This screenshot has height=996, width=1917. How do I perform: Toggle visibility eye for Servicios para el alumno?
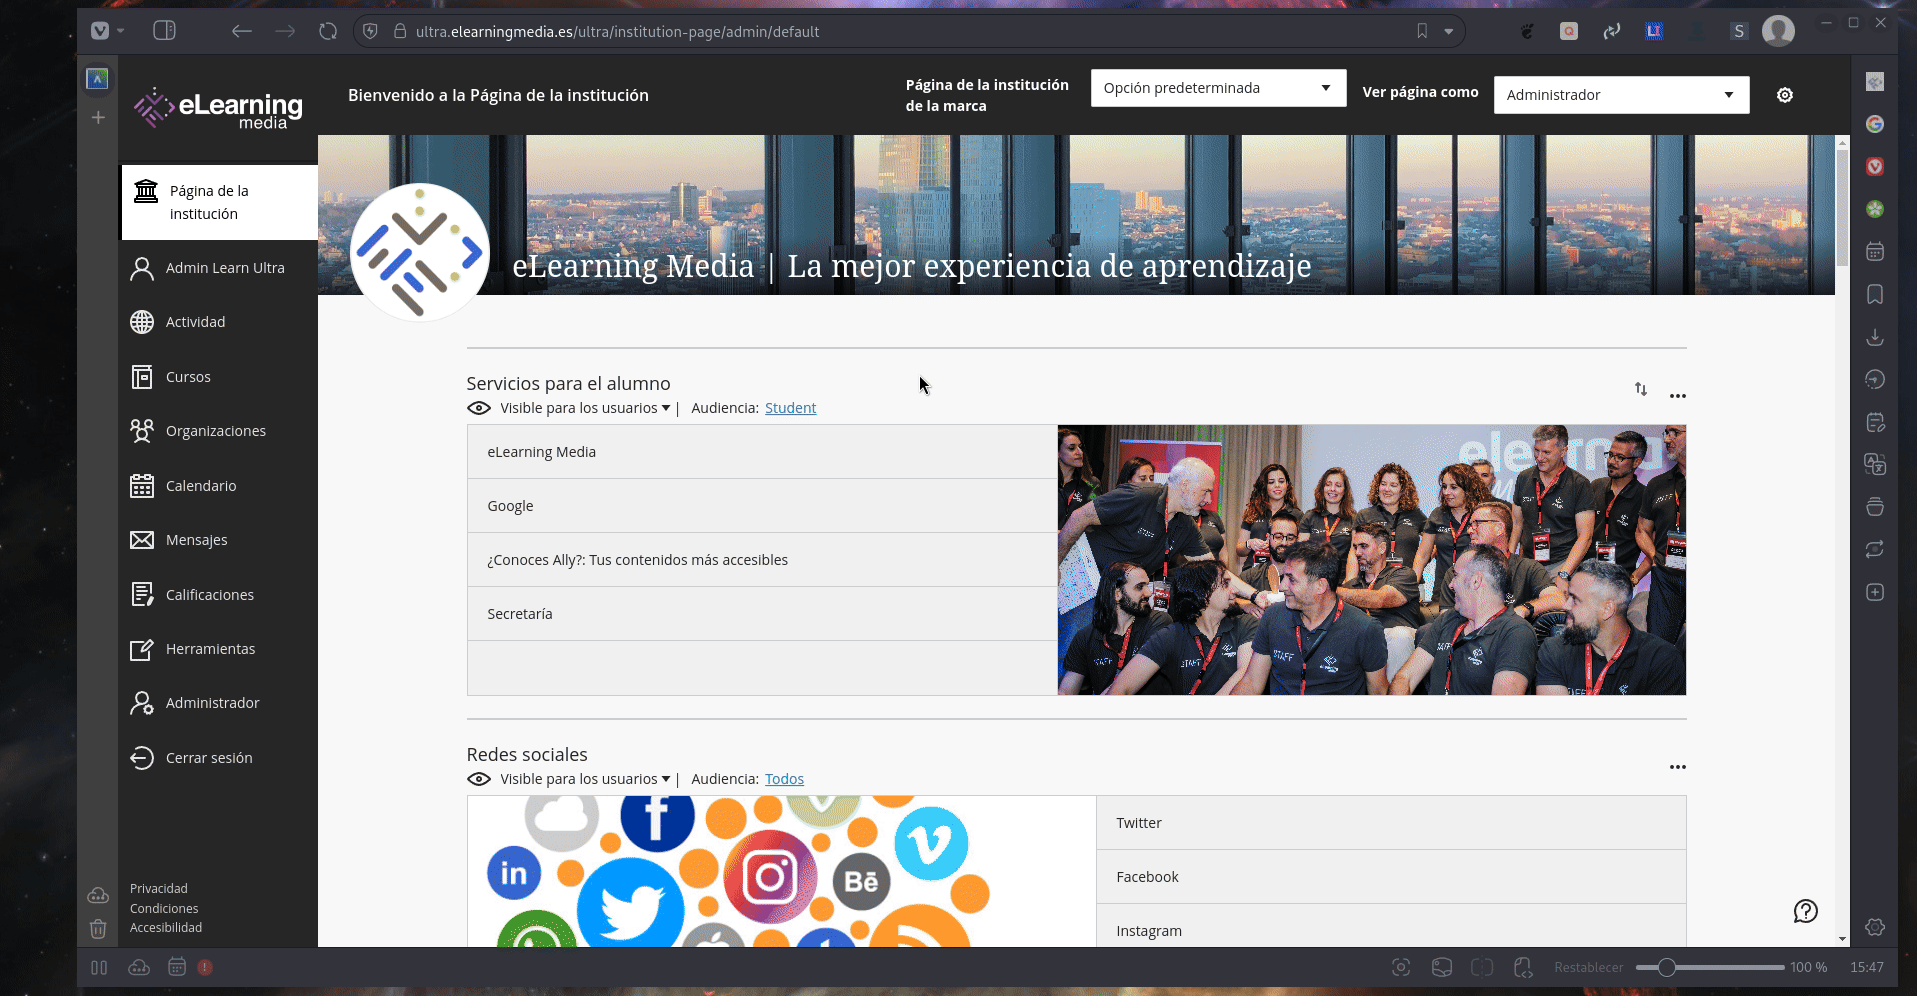coord(479,408)
